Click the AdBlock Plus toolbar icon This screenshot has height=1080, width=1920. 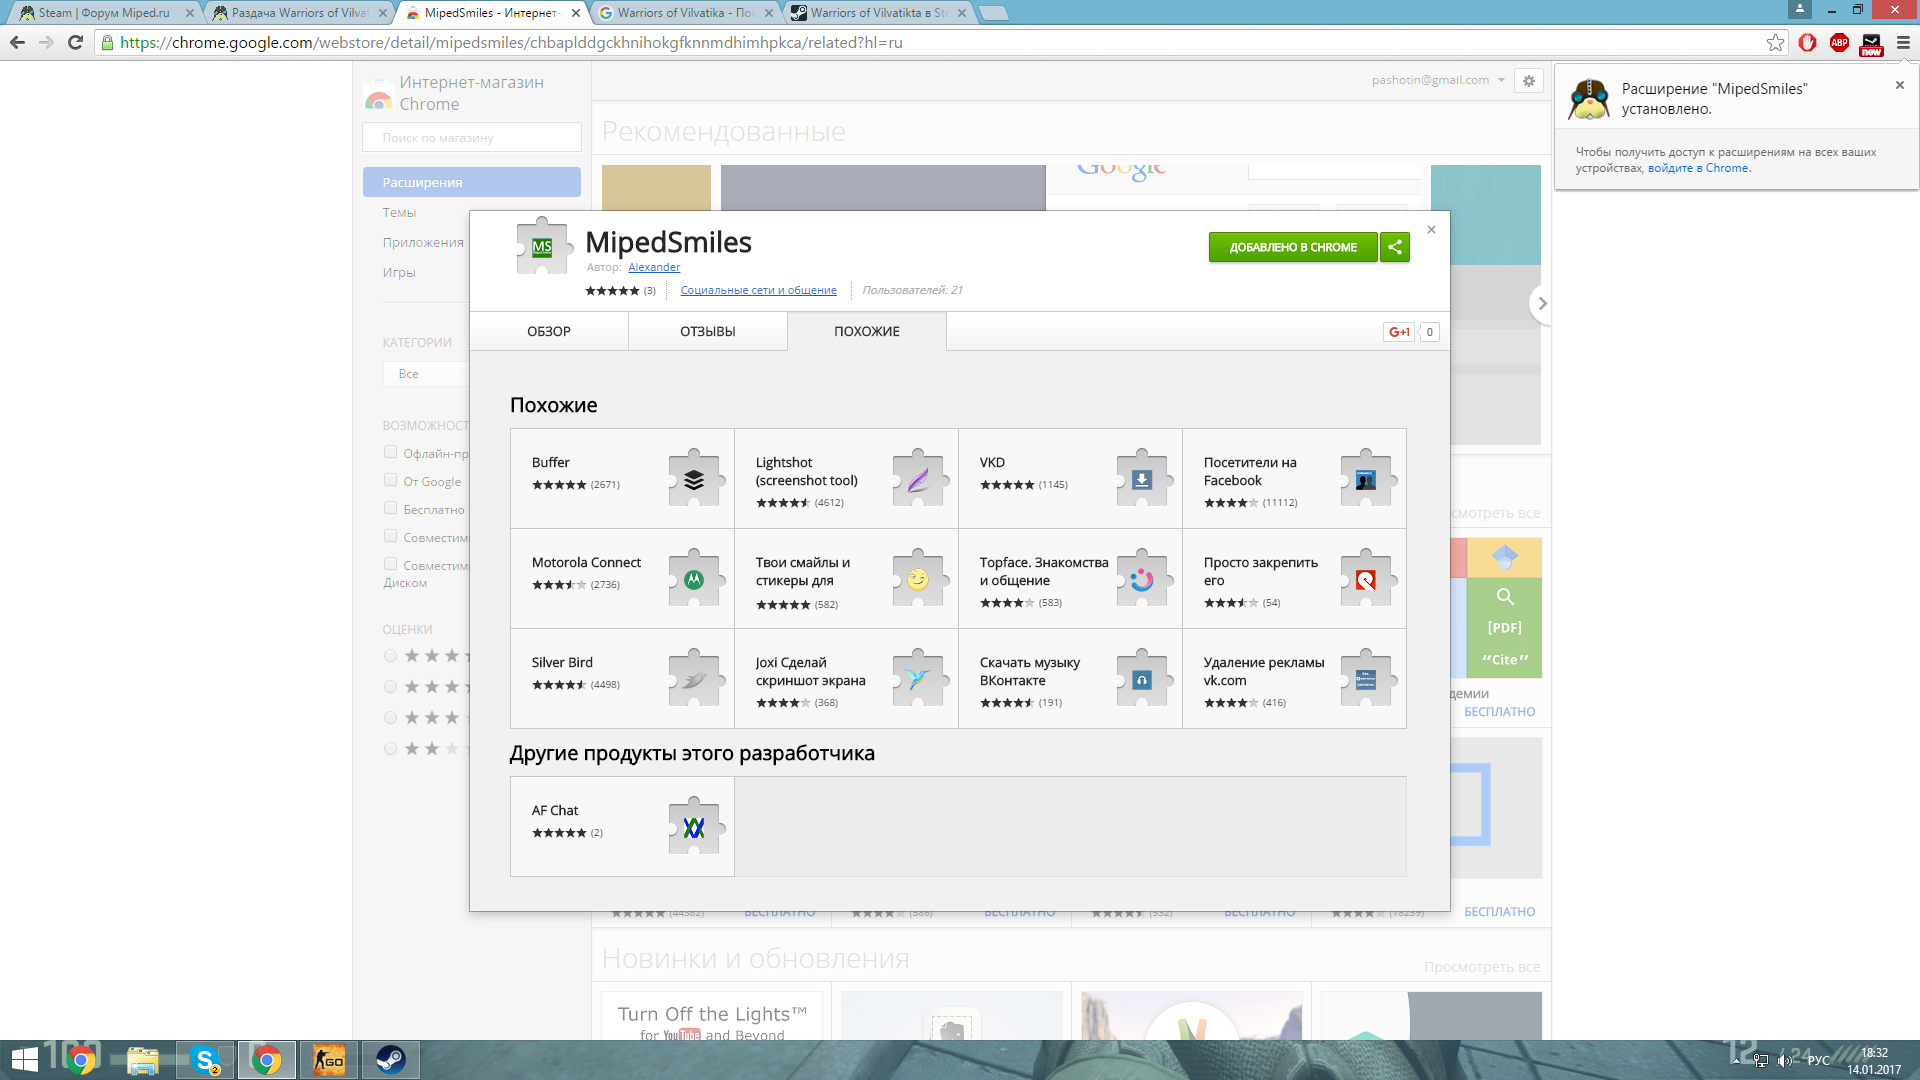pyautogui.click(x=1839, y=42)
